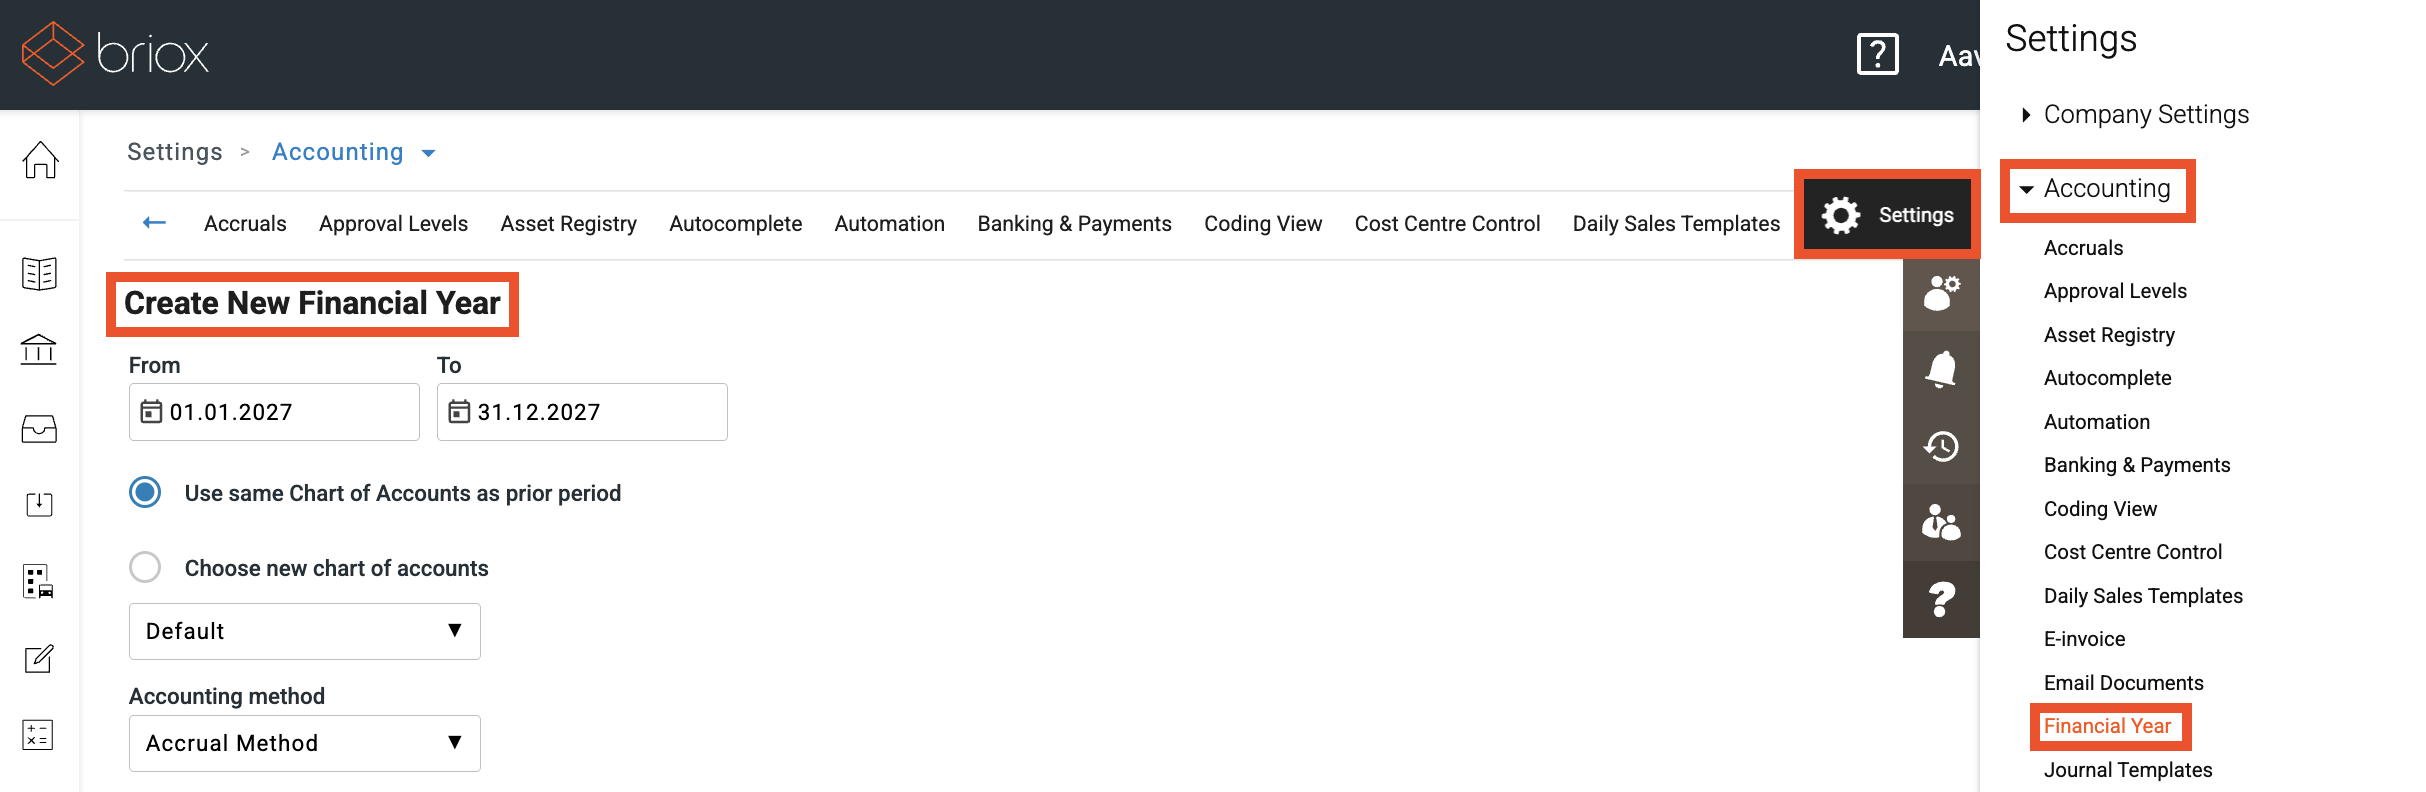Click Financial Year link in settings list

point(2107,727)
